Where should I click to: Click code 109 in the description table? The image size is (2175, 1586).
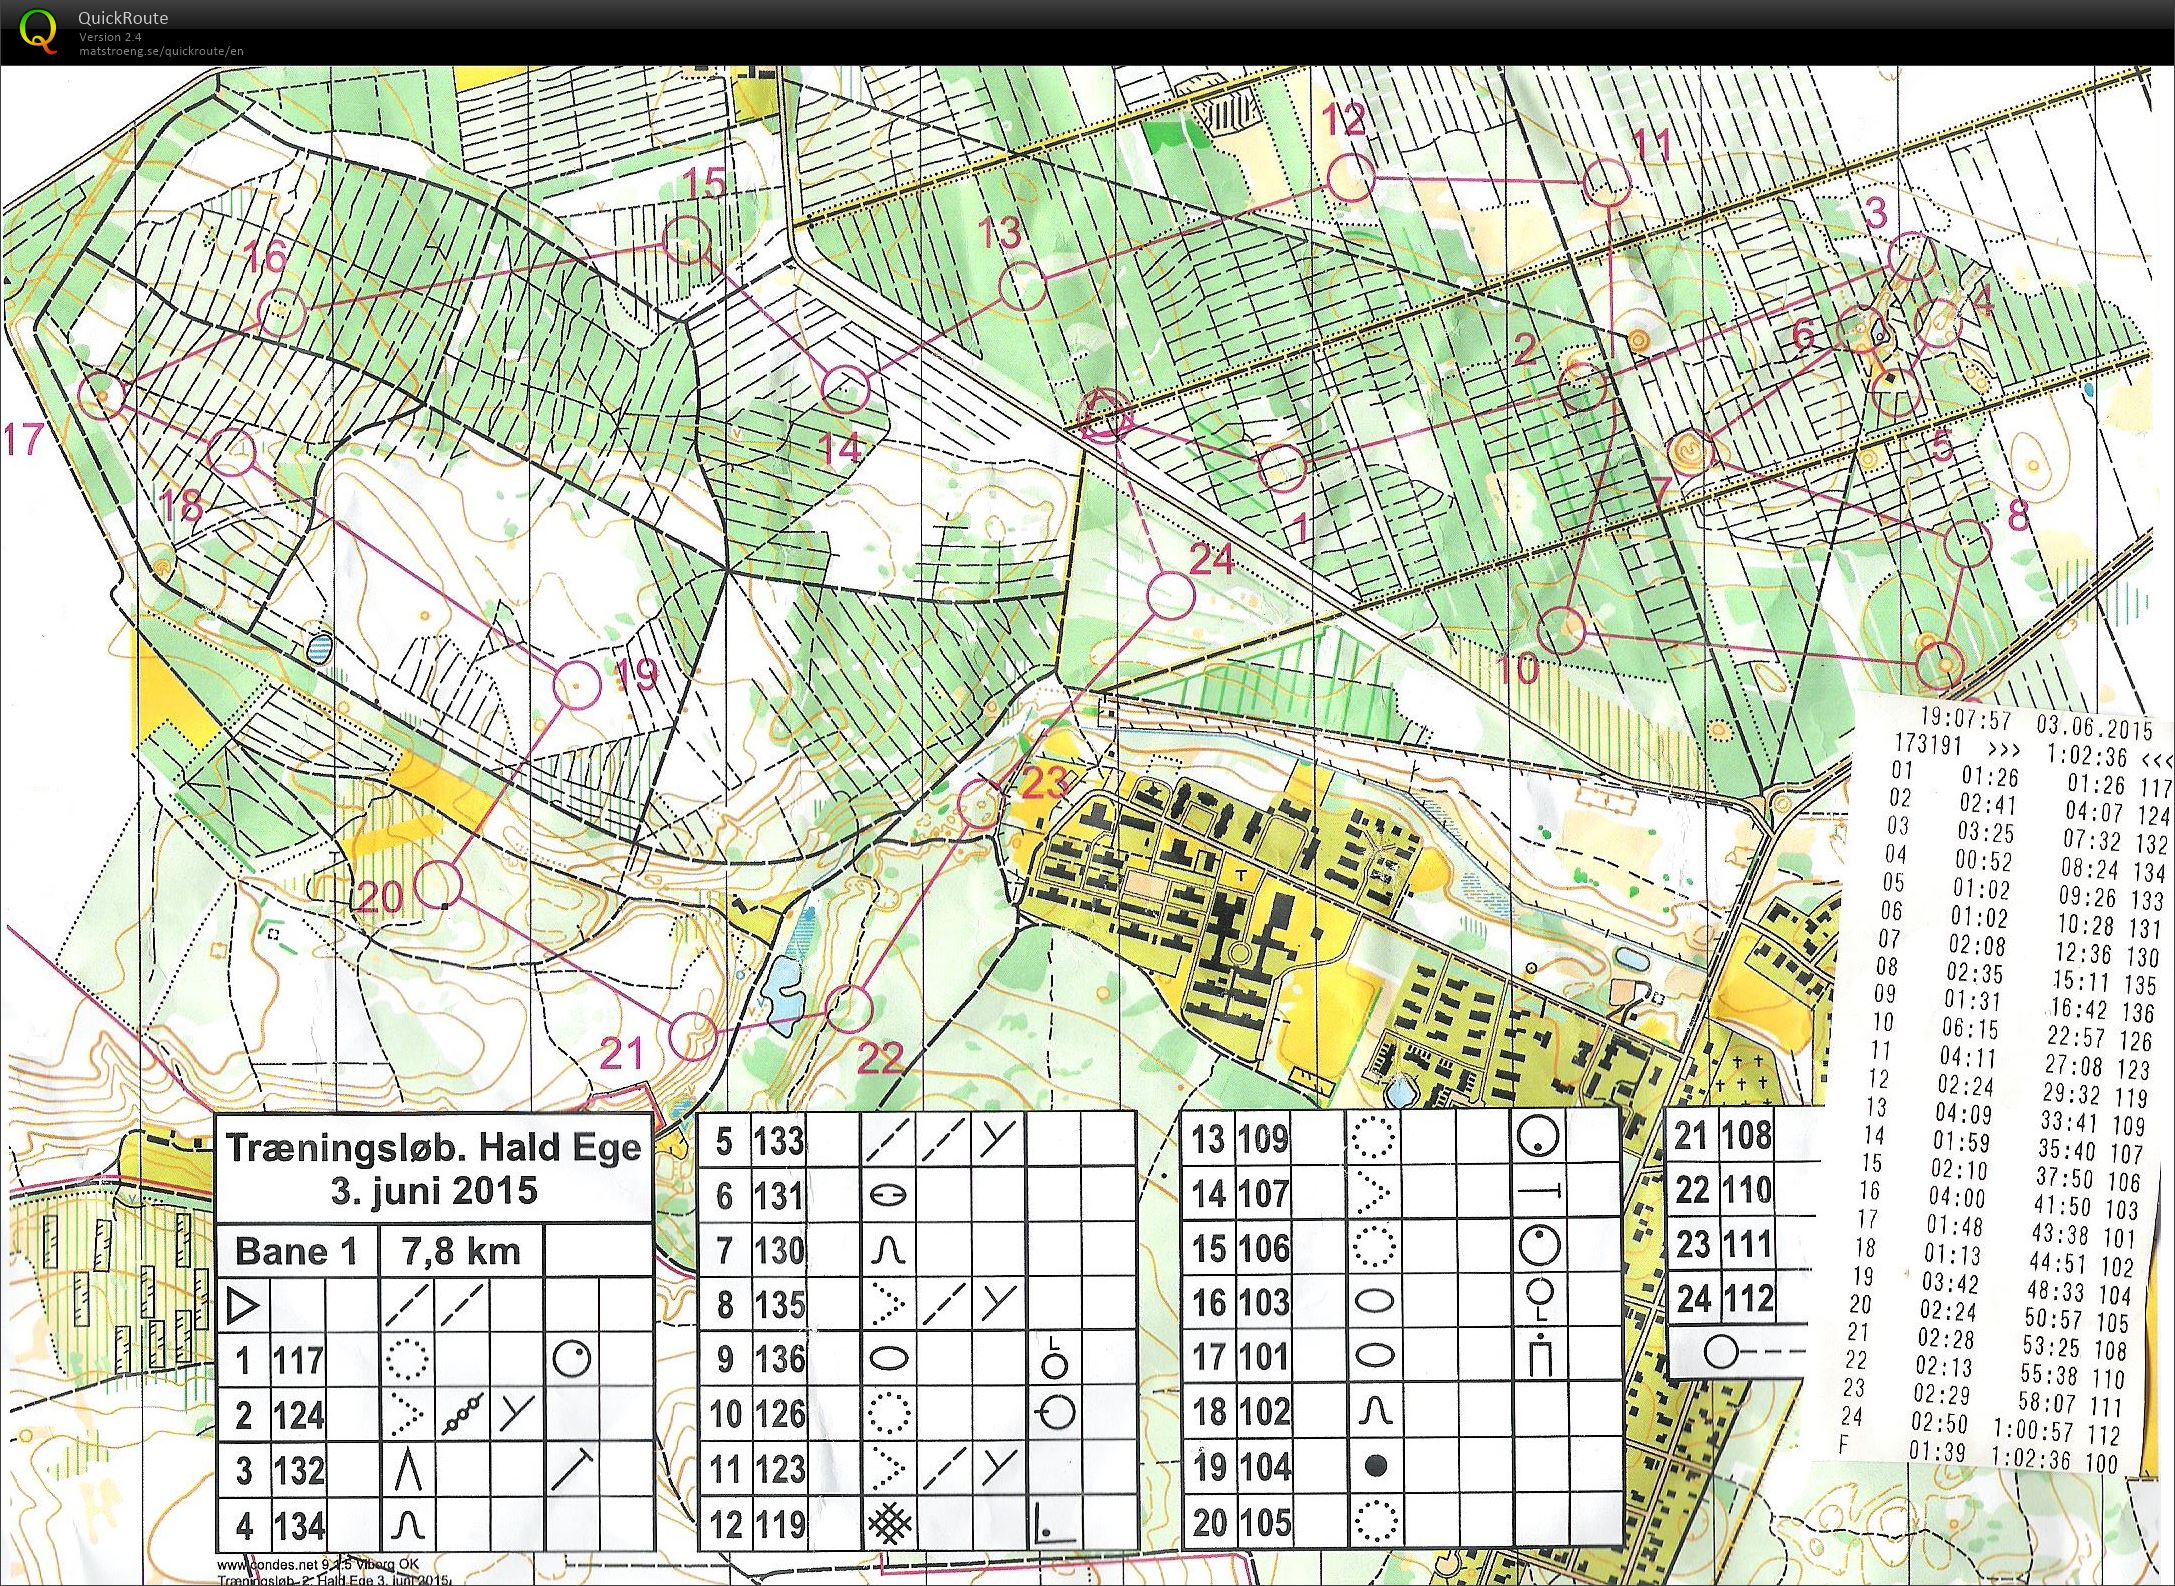pyautogui.click(x=1264, y=1138)
